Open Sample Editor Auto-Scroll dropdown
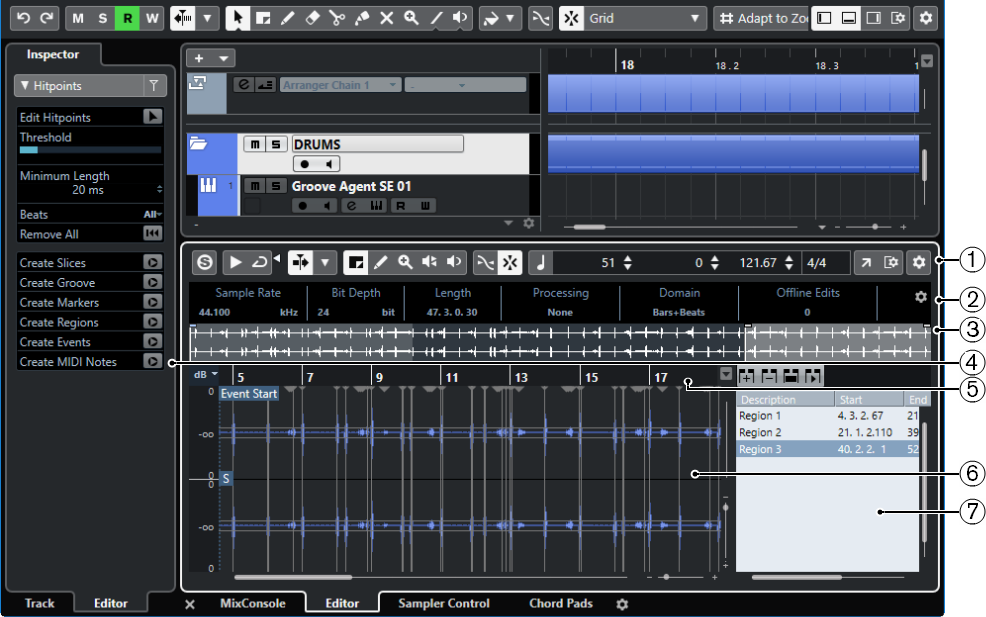Viewport: 986px width, 617px height. [x=325, y=262]
